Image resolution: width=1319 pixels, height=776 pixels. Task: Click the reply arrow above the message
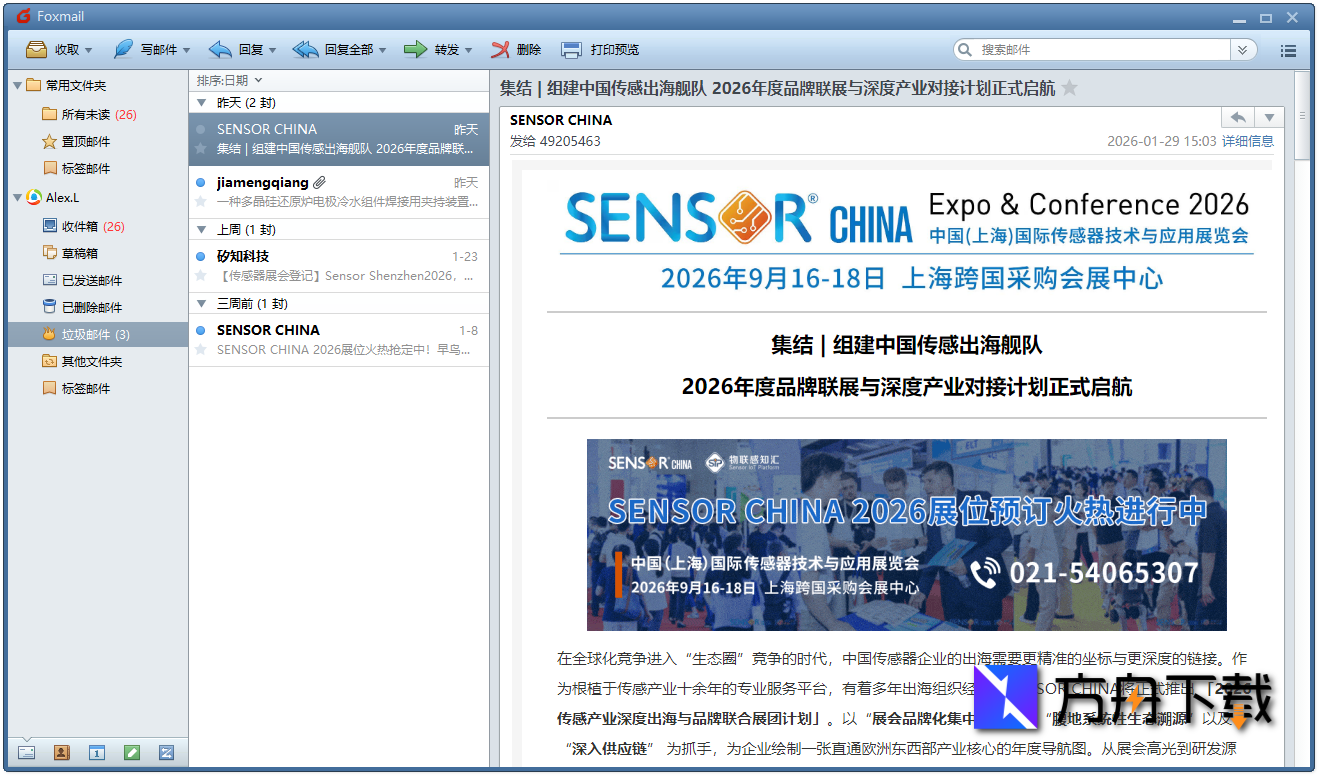(1236, 116)
